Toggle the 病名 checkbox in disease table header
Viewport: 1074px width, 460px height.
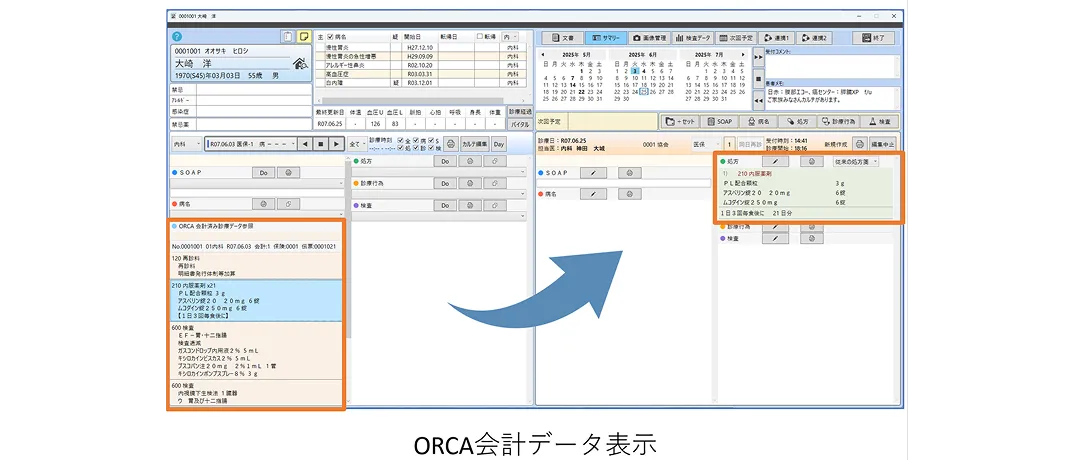pyautogui.click(x=330, y=36)
